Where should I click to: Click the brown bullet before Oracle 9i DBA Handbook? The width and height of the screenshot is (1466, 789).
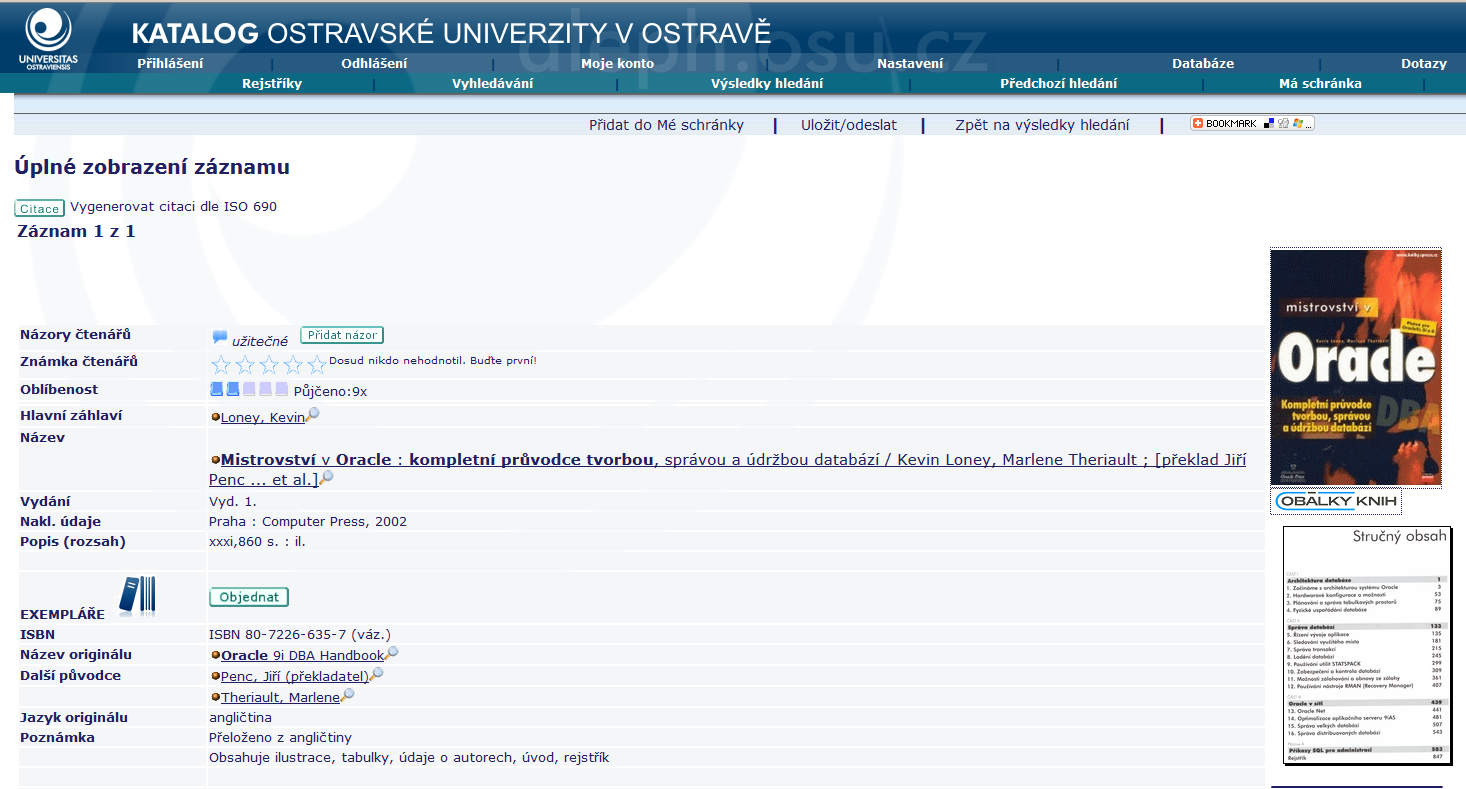click(215, 656)
